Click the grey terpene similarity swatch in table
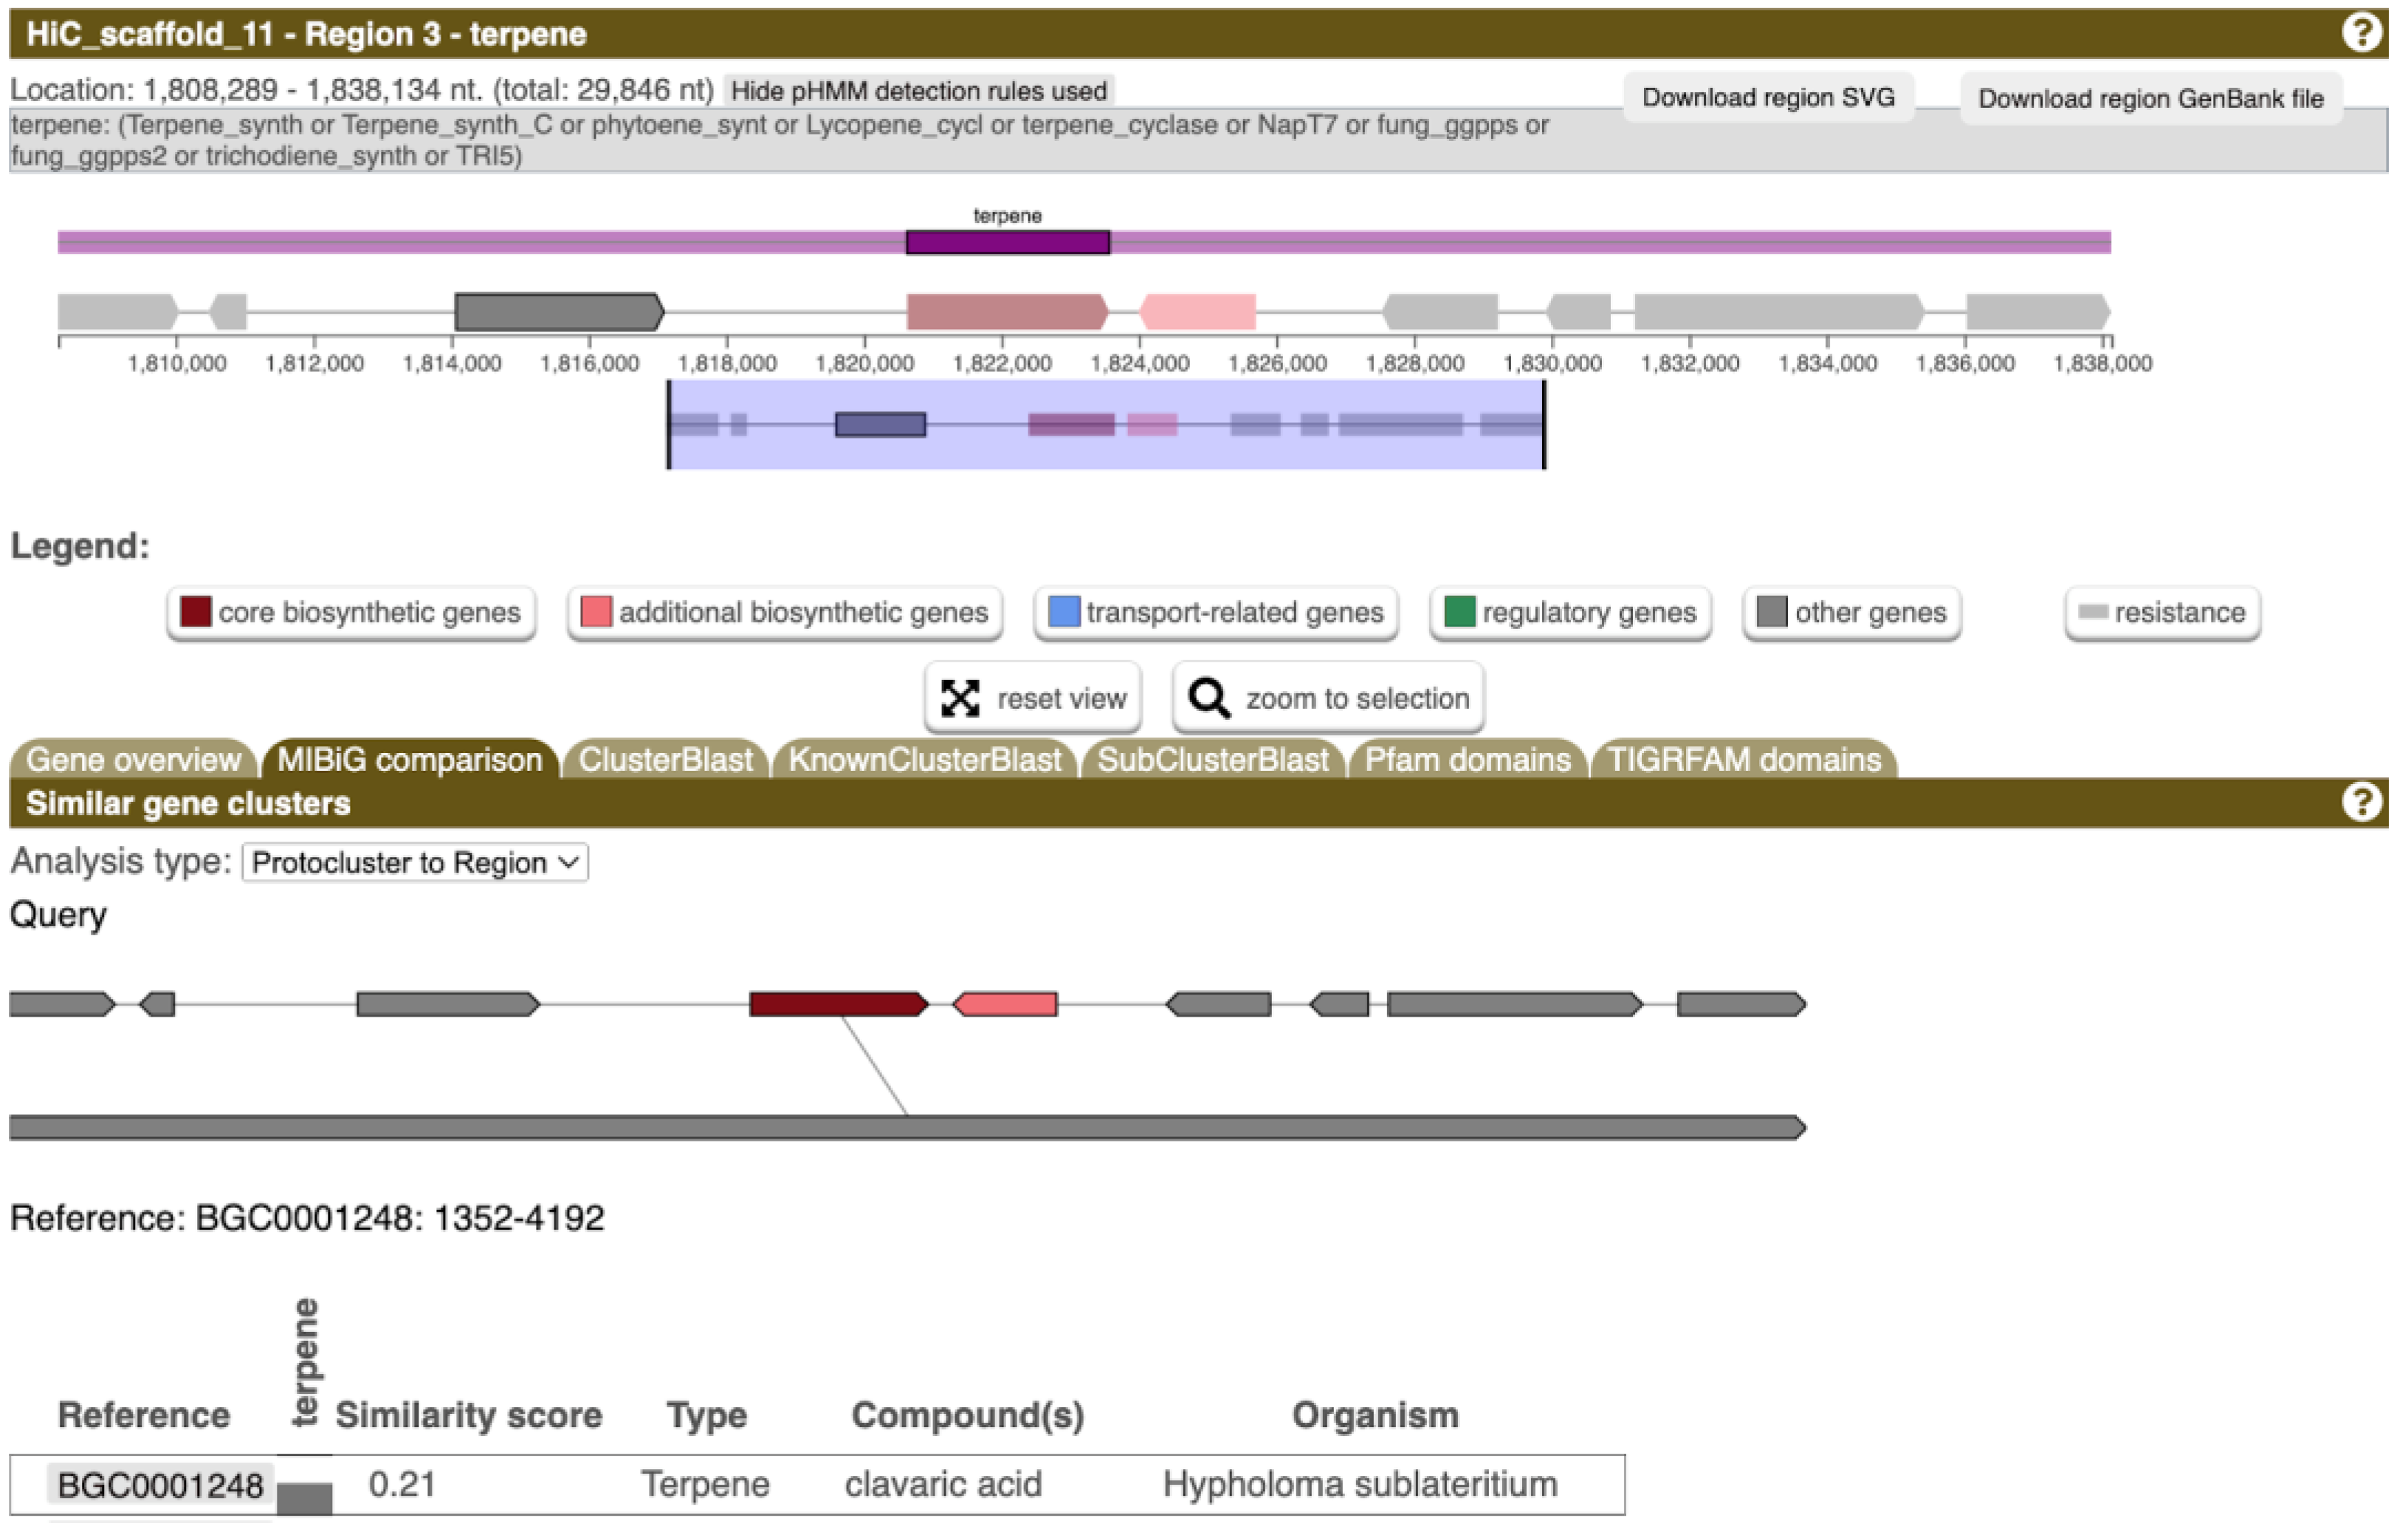Image resolution: width=2408 pixels, height=1532 pixels. [x=304, y=1497]
